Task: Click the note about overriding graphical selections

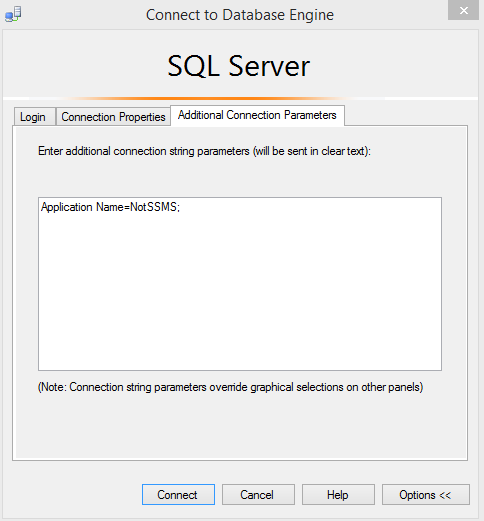Action: pyautogui.click(x=230, y=387)
